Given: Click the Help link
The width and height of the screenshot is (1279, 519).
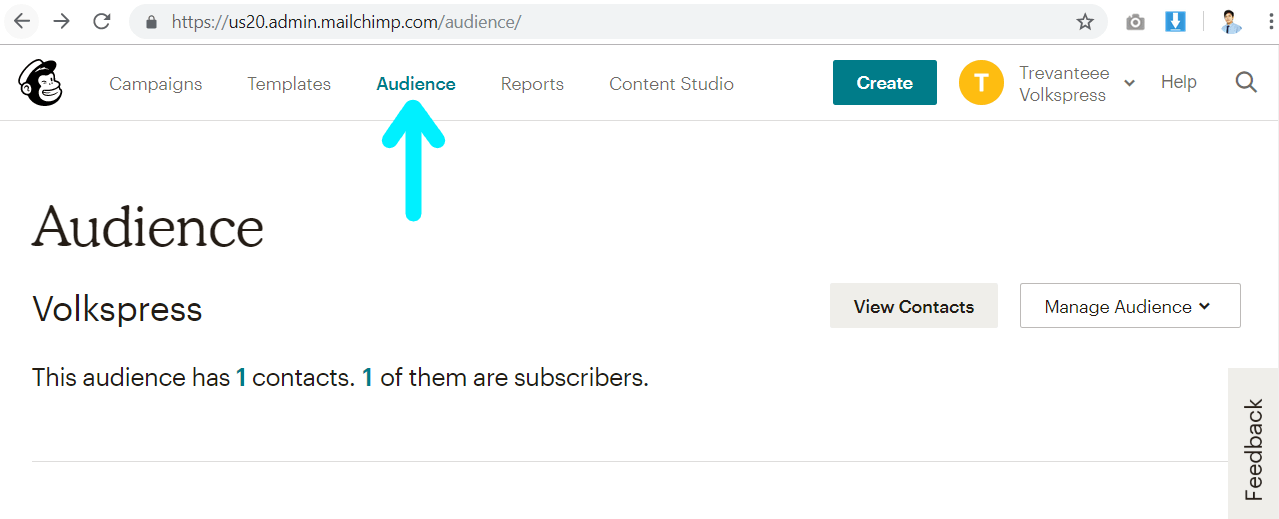Looking at the screenshot, I should tap(1178, 82).
